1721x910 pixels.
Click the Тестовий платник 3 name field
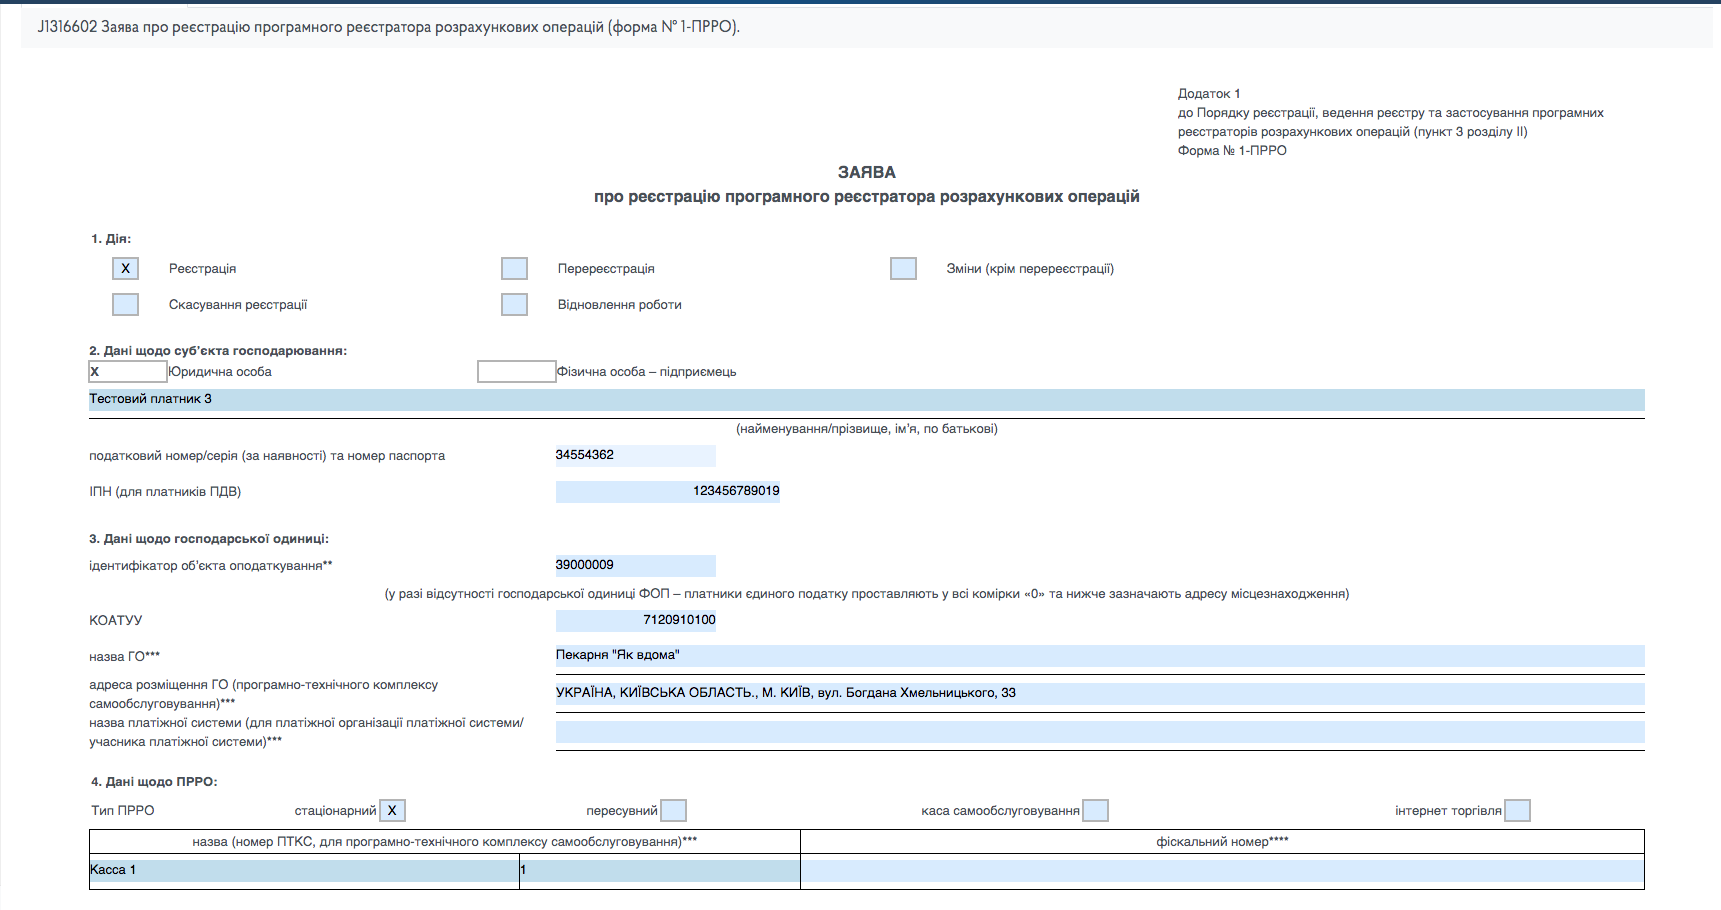[866, 399]
